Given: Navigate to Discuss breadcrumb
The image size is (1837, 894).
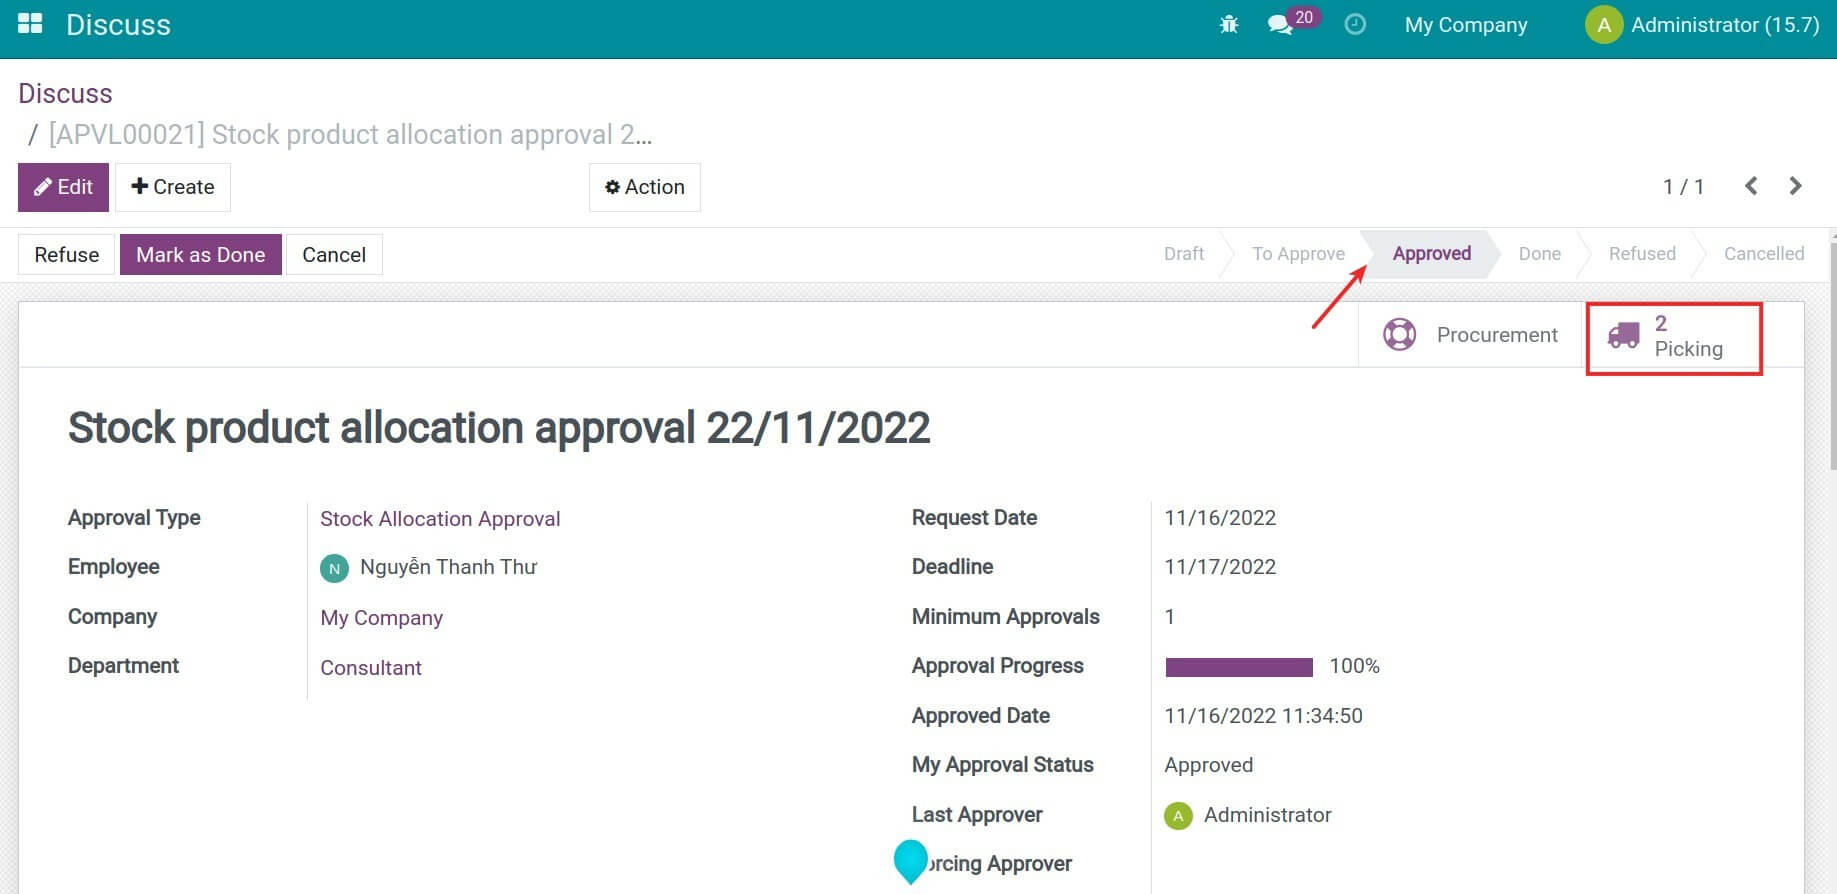Looking at the screenshot, I should [65, 94].
